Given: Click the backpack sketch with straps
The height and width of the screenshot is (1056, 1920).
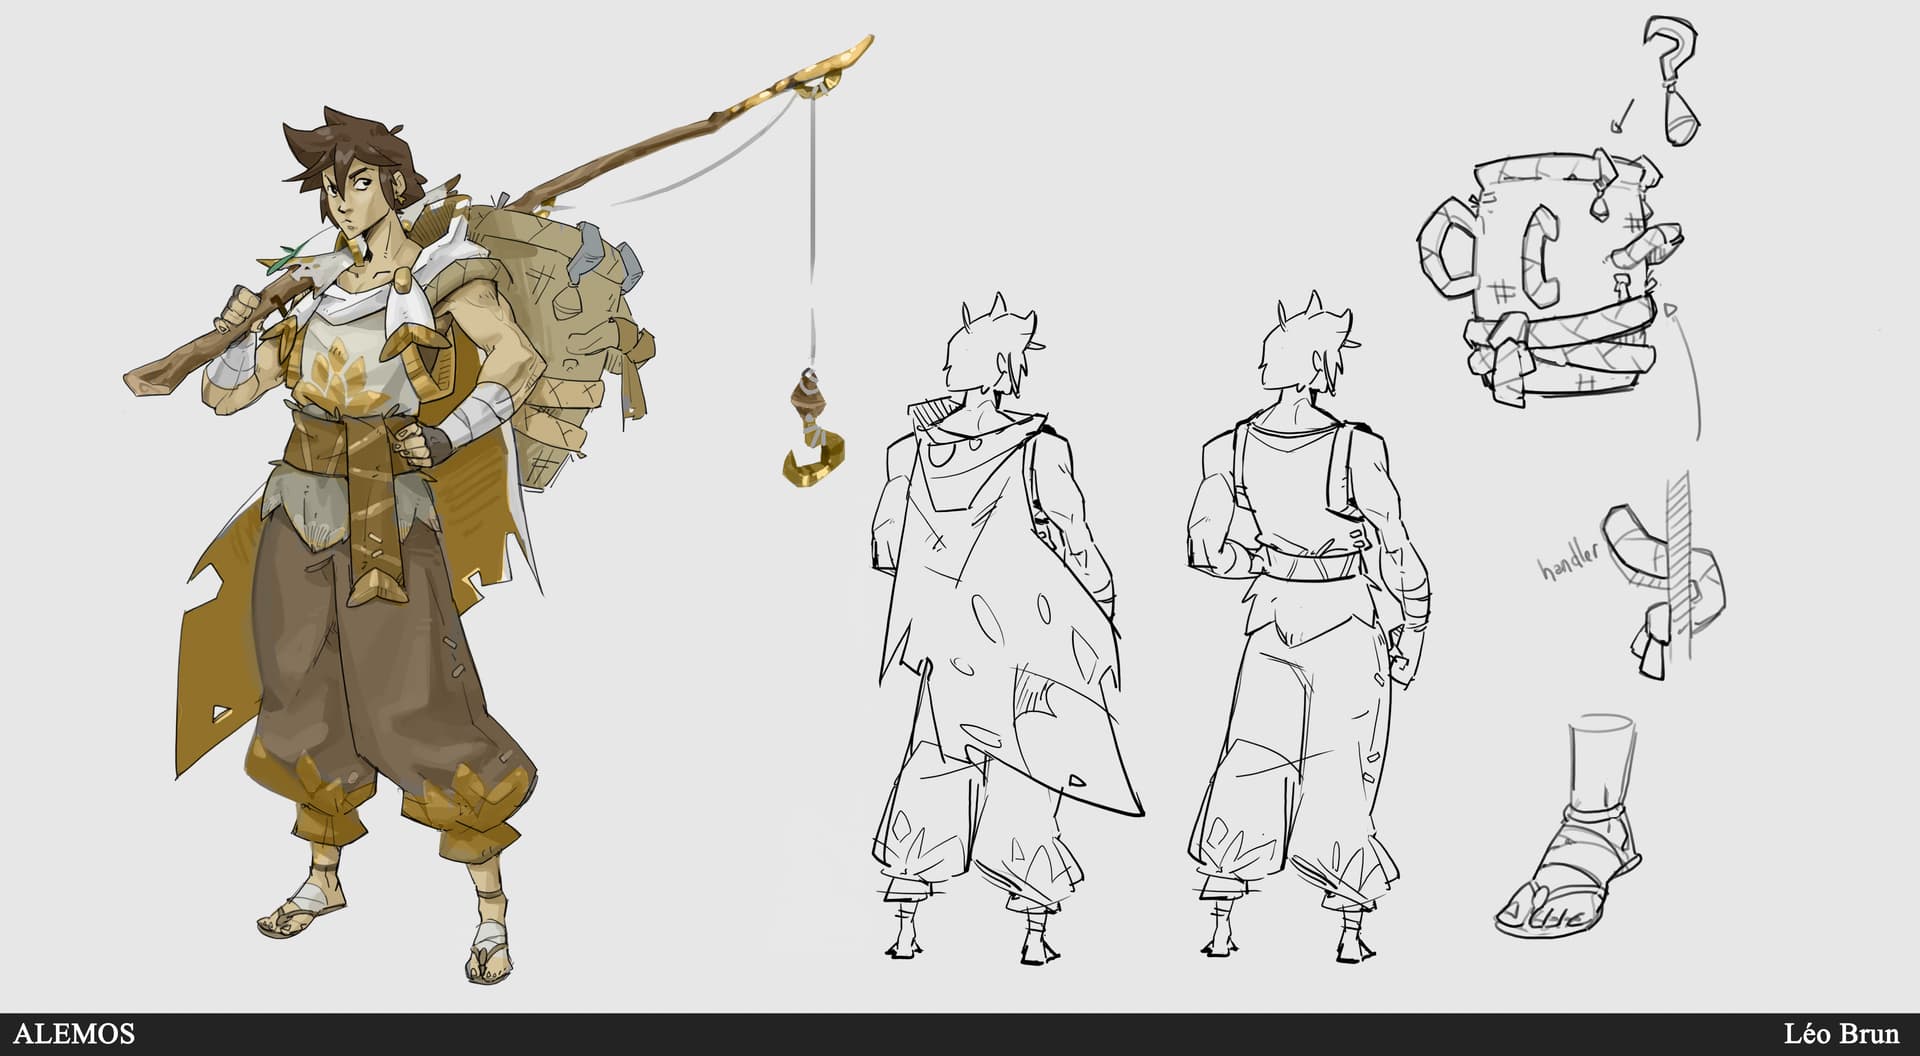Looking at the screenshot, I should (1549, 275).
